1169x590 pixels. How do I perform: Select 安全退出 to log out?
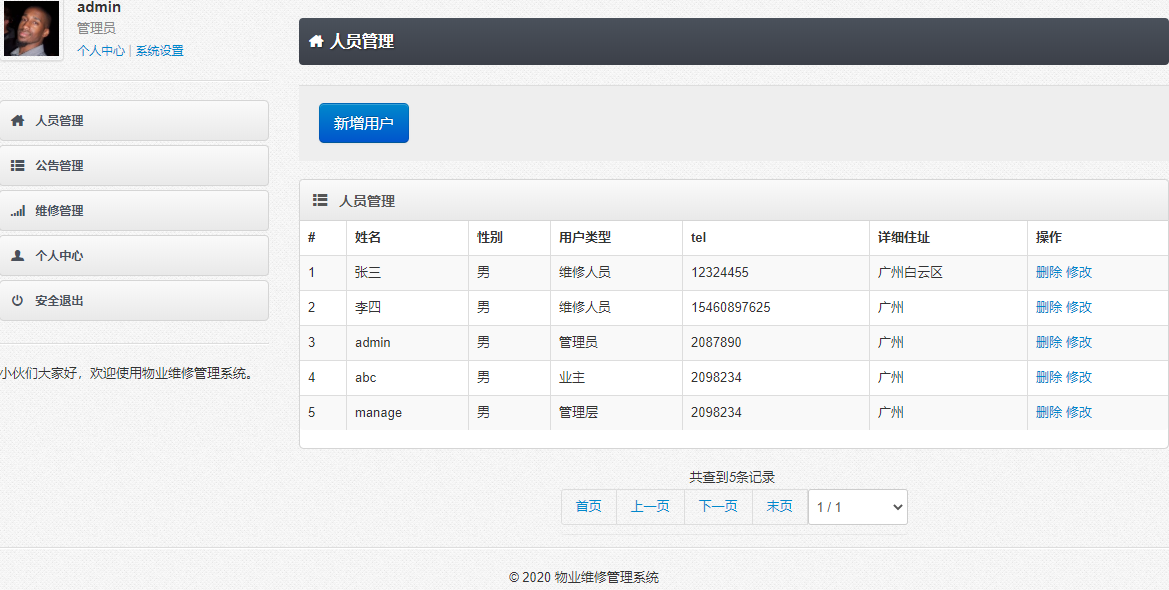point(134,301)
